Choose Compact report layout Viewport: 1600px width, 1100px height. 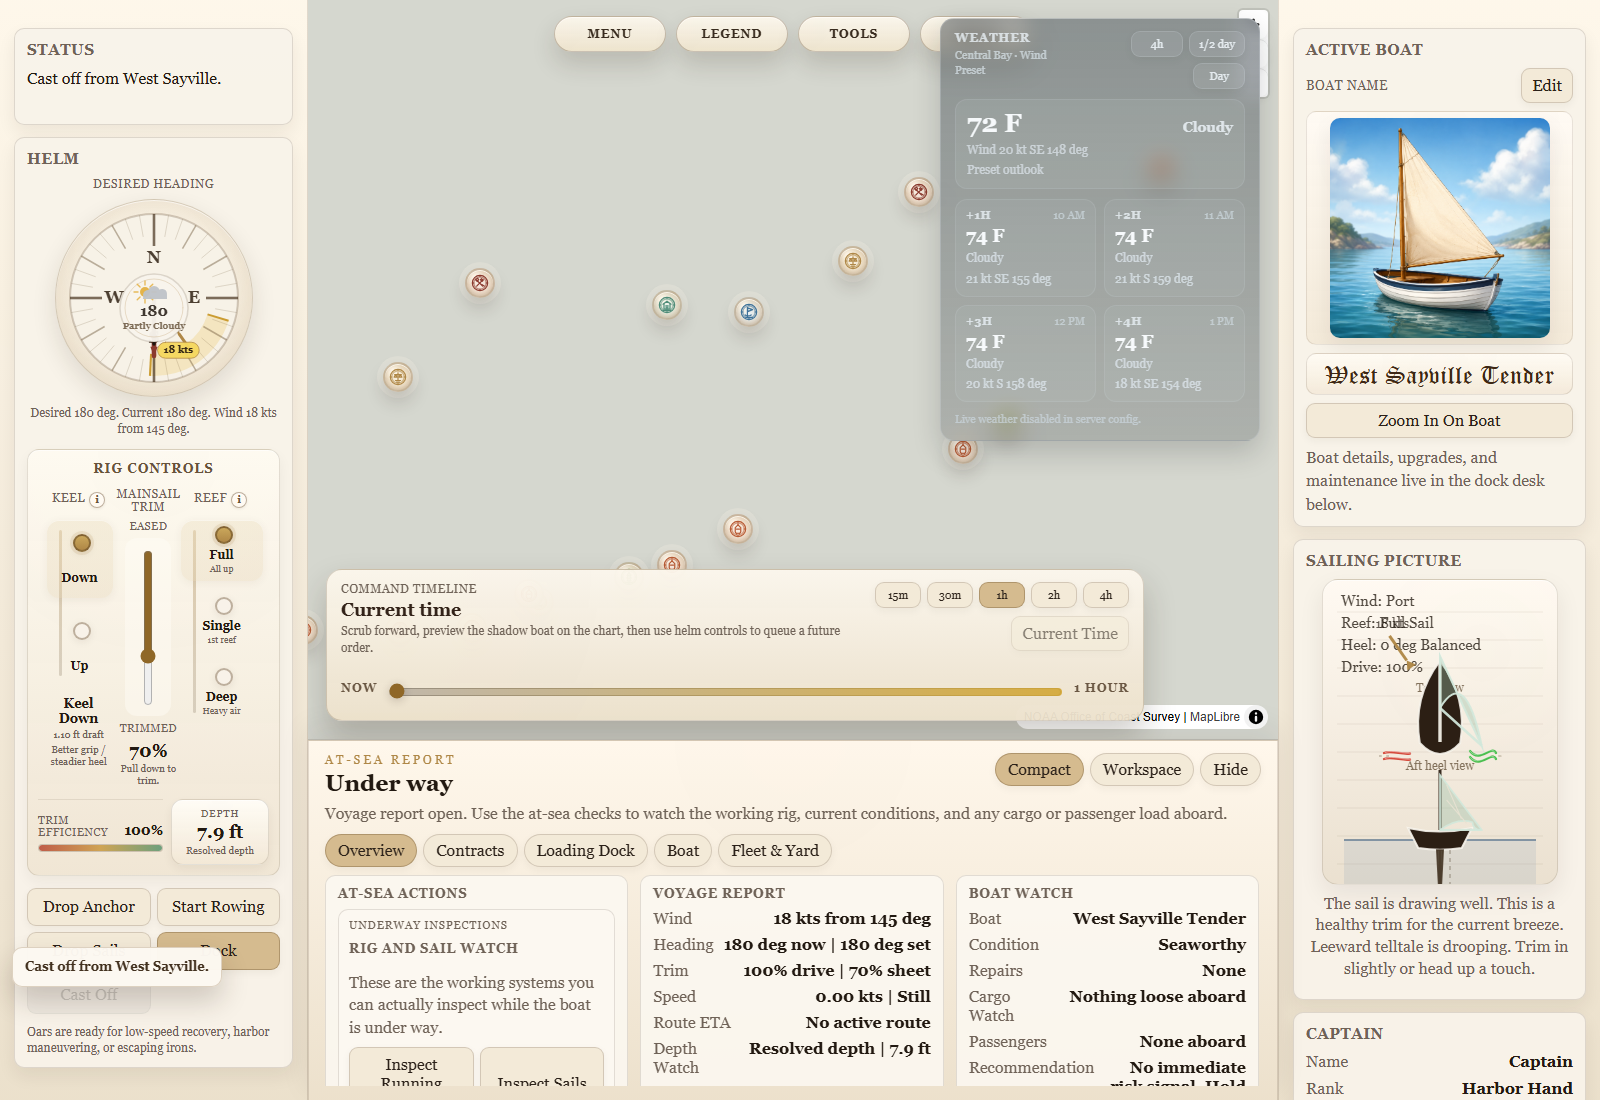click(x=1039, y=770)
